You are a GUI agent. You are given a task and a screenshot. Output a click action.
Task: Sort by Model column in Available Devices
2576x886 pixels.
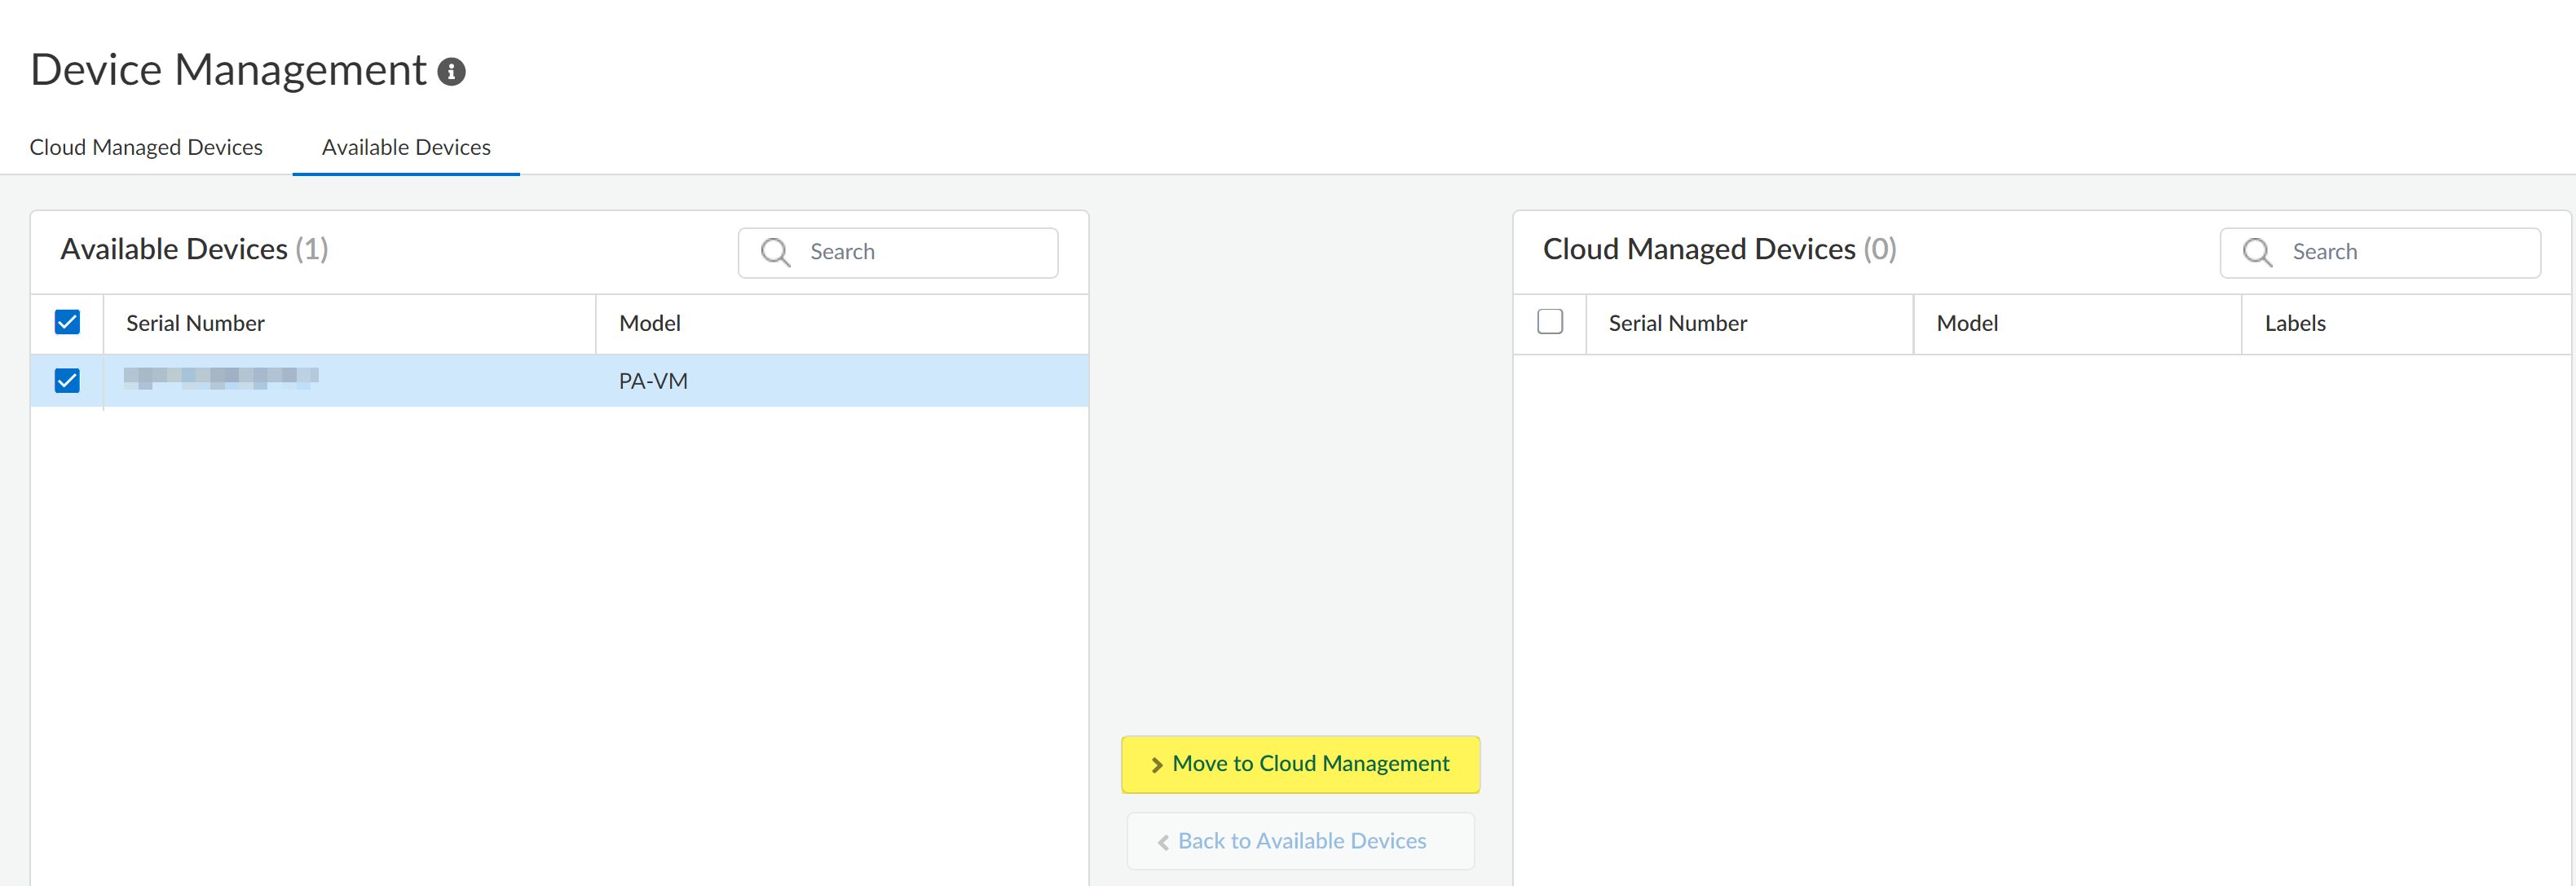[650, 323]
